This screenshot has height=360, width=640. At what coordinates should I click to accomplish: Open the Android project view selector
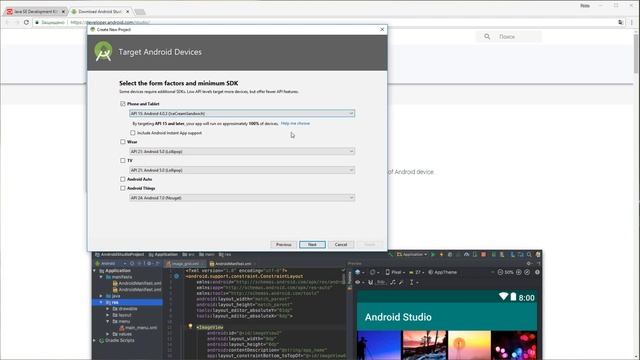click(111, 264)
